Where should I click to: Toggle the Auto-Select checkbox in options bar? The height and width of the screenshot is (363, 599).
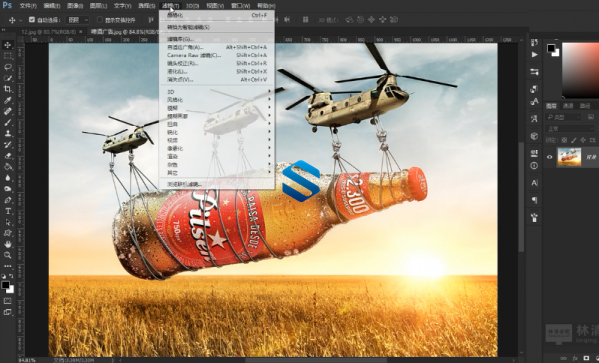coord(32,19)
